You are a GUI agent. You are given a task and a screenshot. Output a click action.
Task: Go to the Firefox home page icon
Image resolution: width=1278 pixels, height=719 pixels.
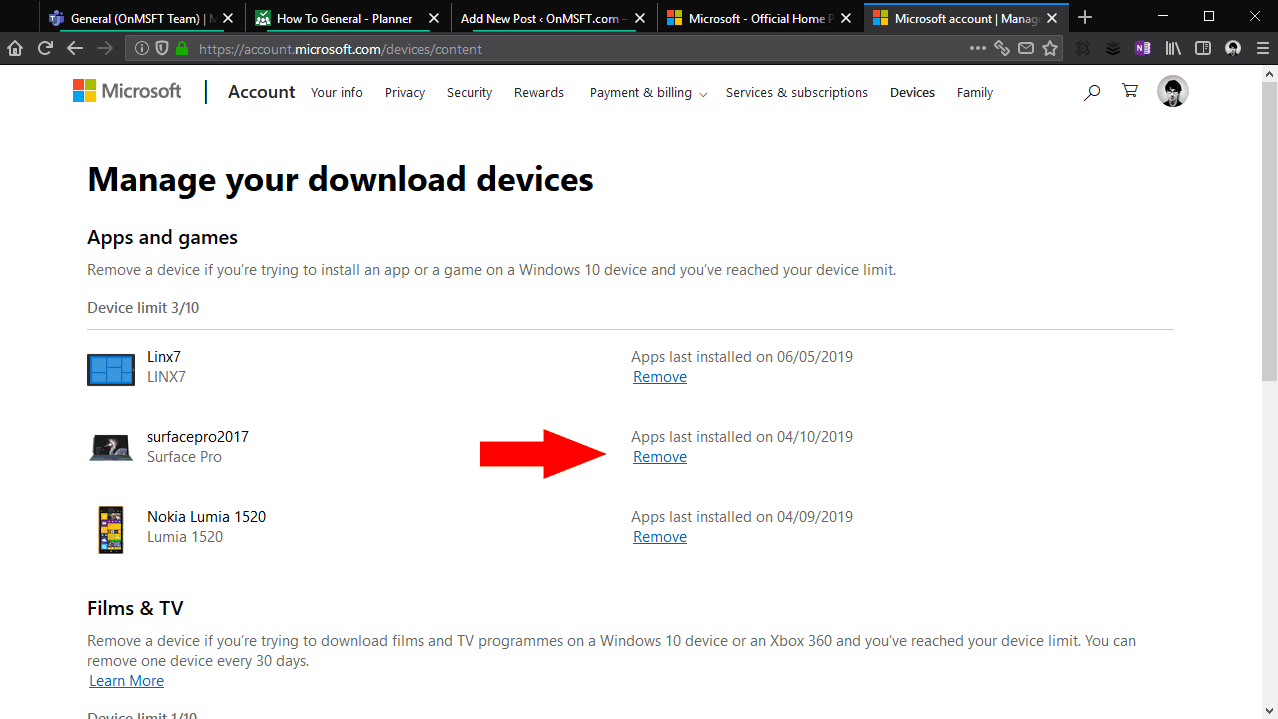point(15,48)
